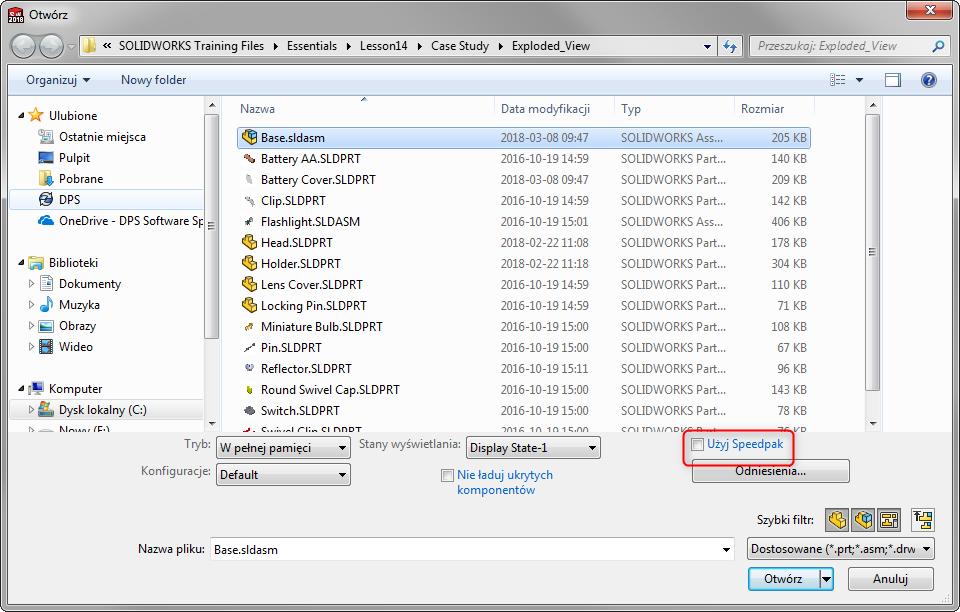960x612 pixels.
Task: Refresh the Exploded_View folder
Action: (730, 46)
